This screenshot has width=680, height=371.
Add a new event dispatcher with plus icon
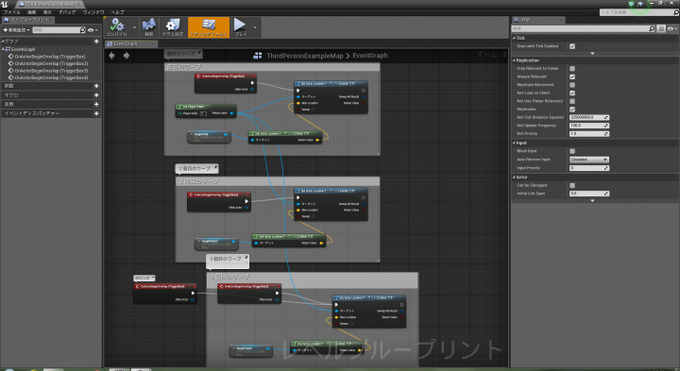96,113
